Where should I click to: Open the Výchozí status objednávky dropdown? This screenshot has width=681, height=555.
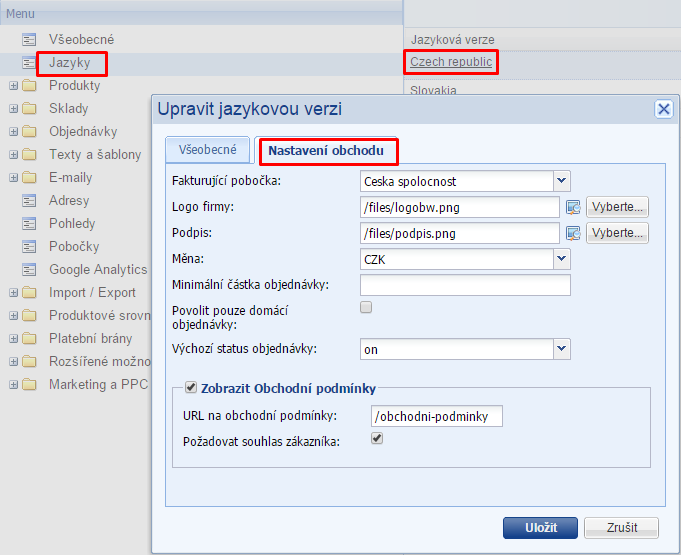(x=562, y=349)
